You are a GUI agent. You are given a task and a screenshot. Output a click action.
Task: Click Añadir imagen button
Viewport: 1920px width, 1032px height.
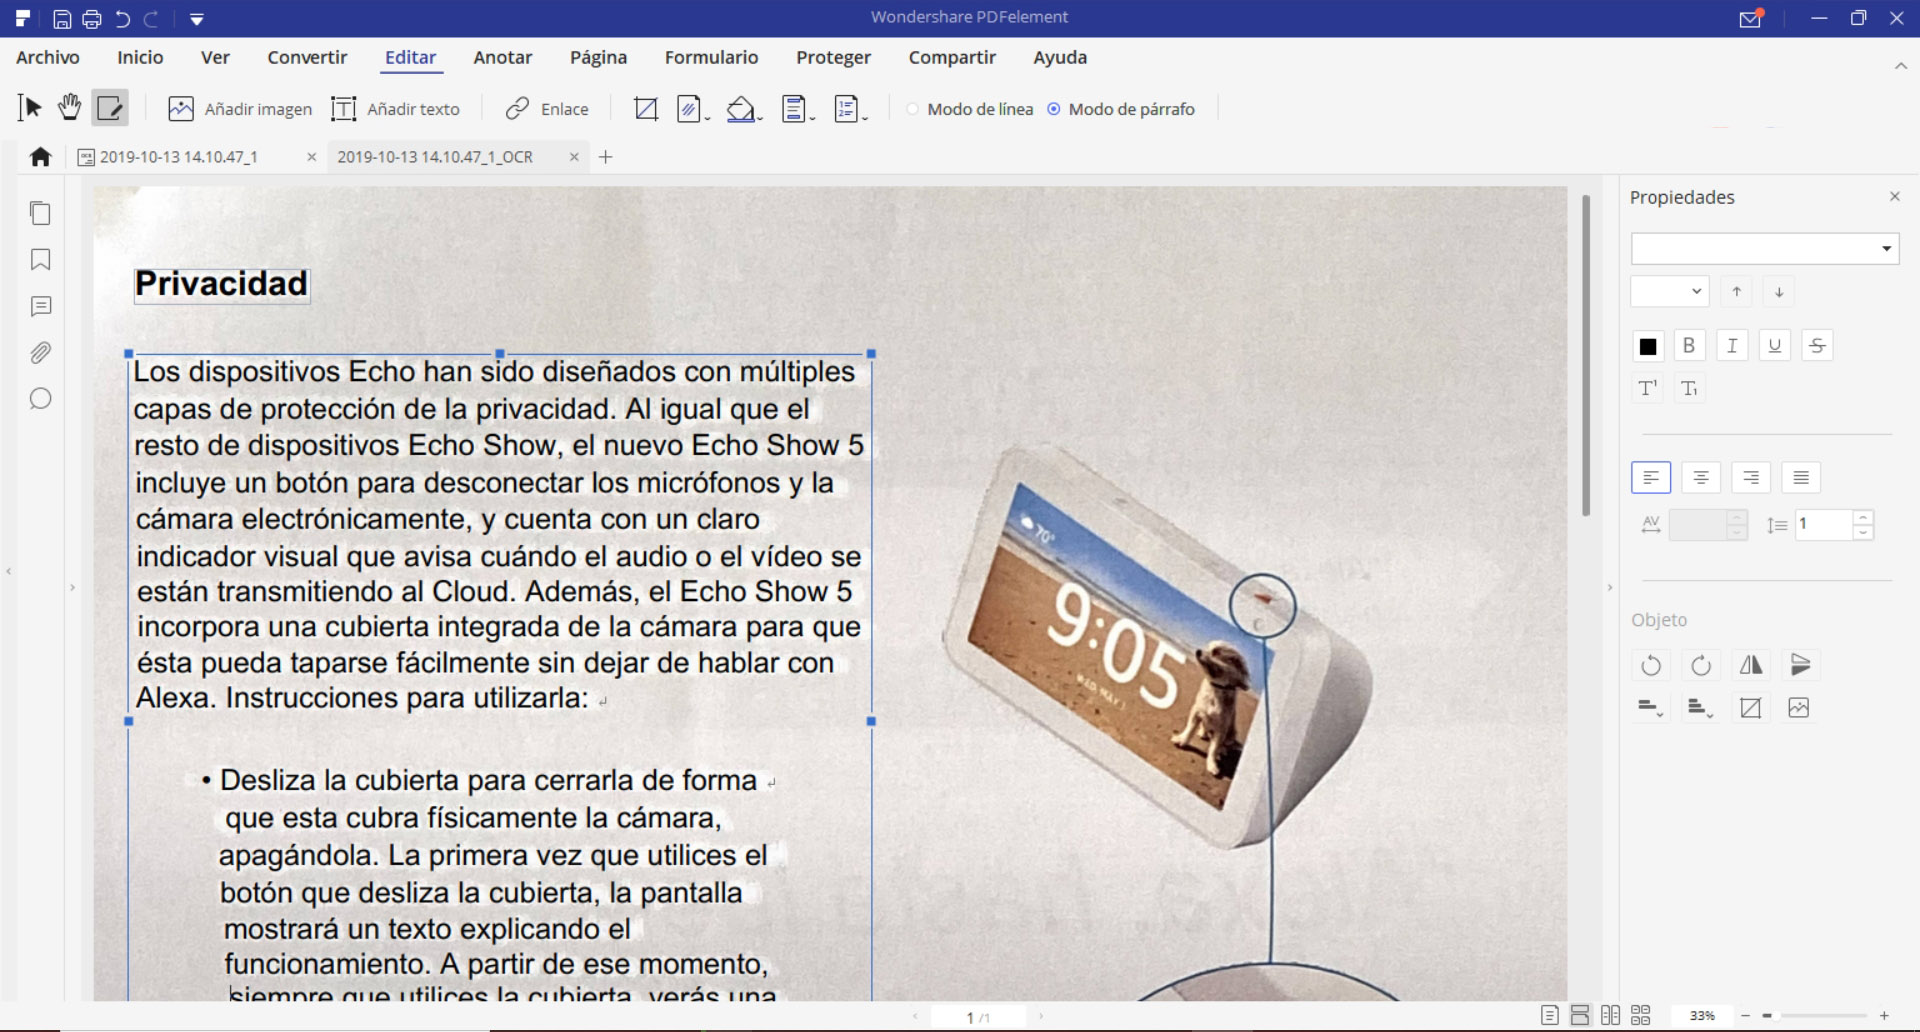(240, 109)
